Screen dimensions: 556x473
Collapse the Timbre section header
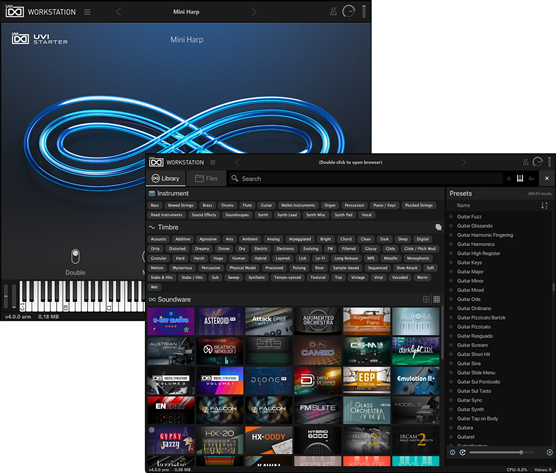tap(164, 227)
